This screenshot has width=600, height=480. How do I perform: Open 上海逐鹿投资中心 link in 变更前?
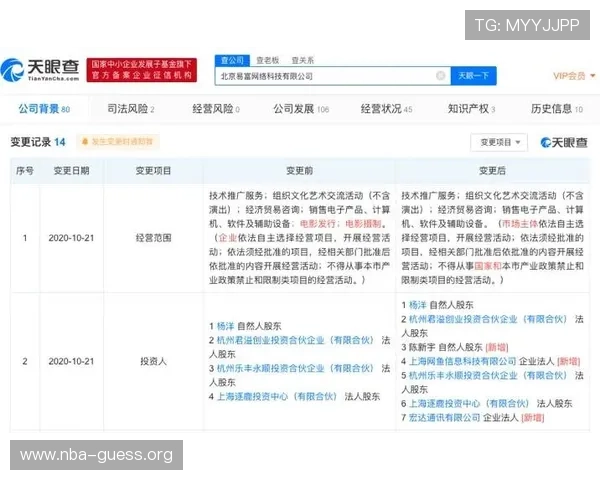click(277, 397)
